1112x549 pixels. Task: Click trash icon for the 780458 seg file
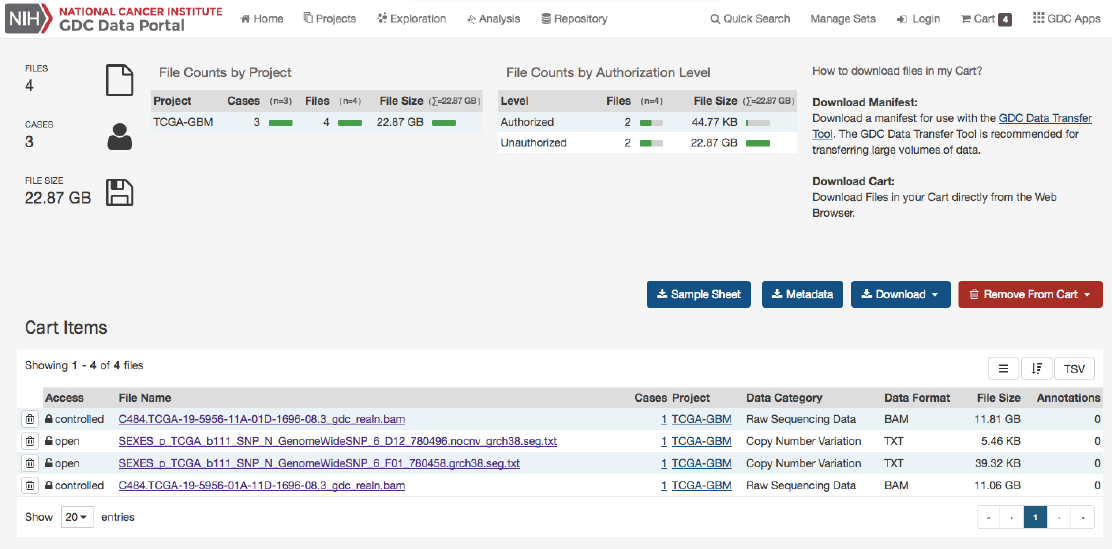pos(30,463)
